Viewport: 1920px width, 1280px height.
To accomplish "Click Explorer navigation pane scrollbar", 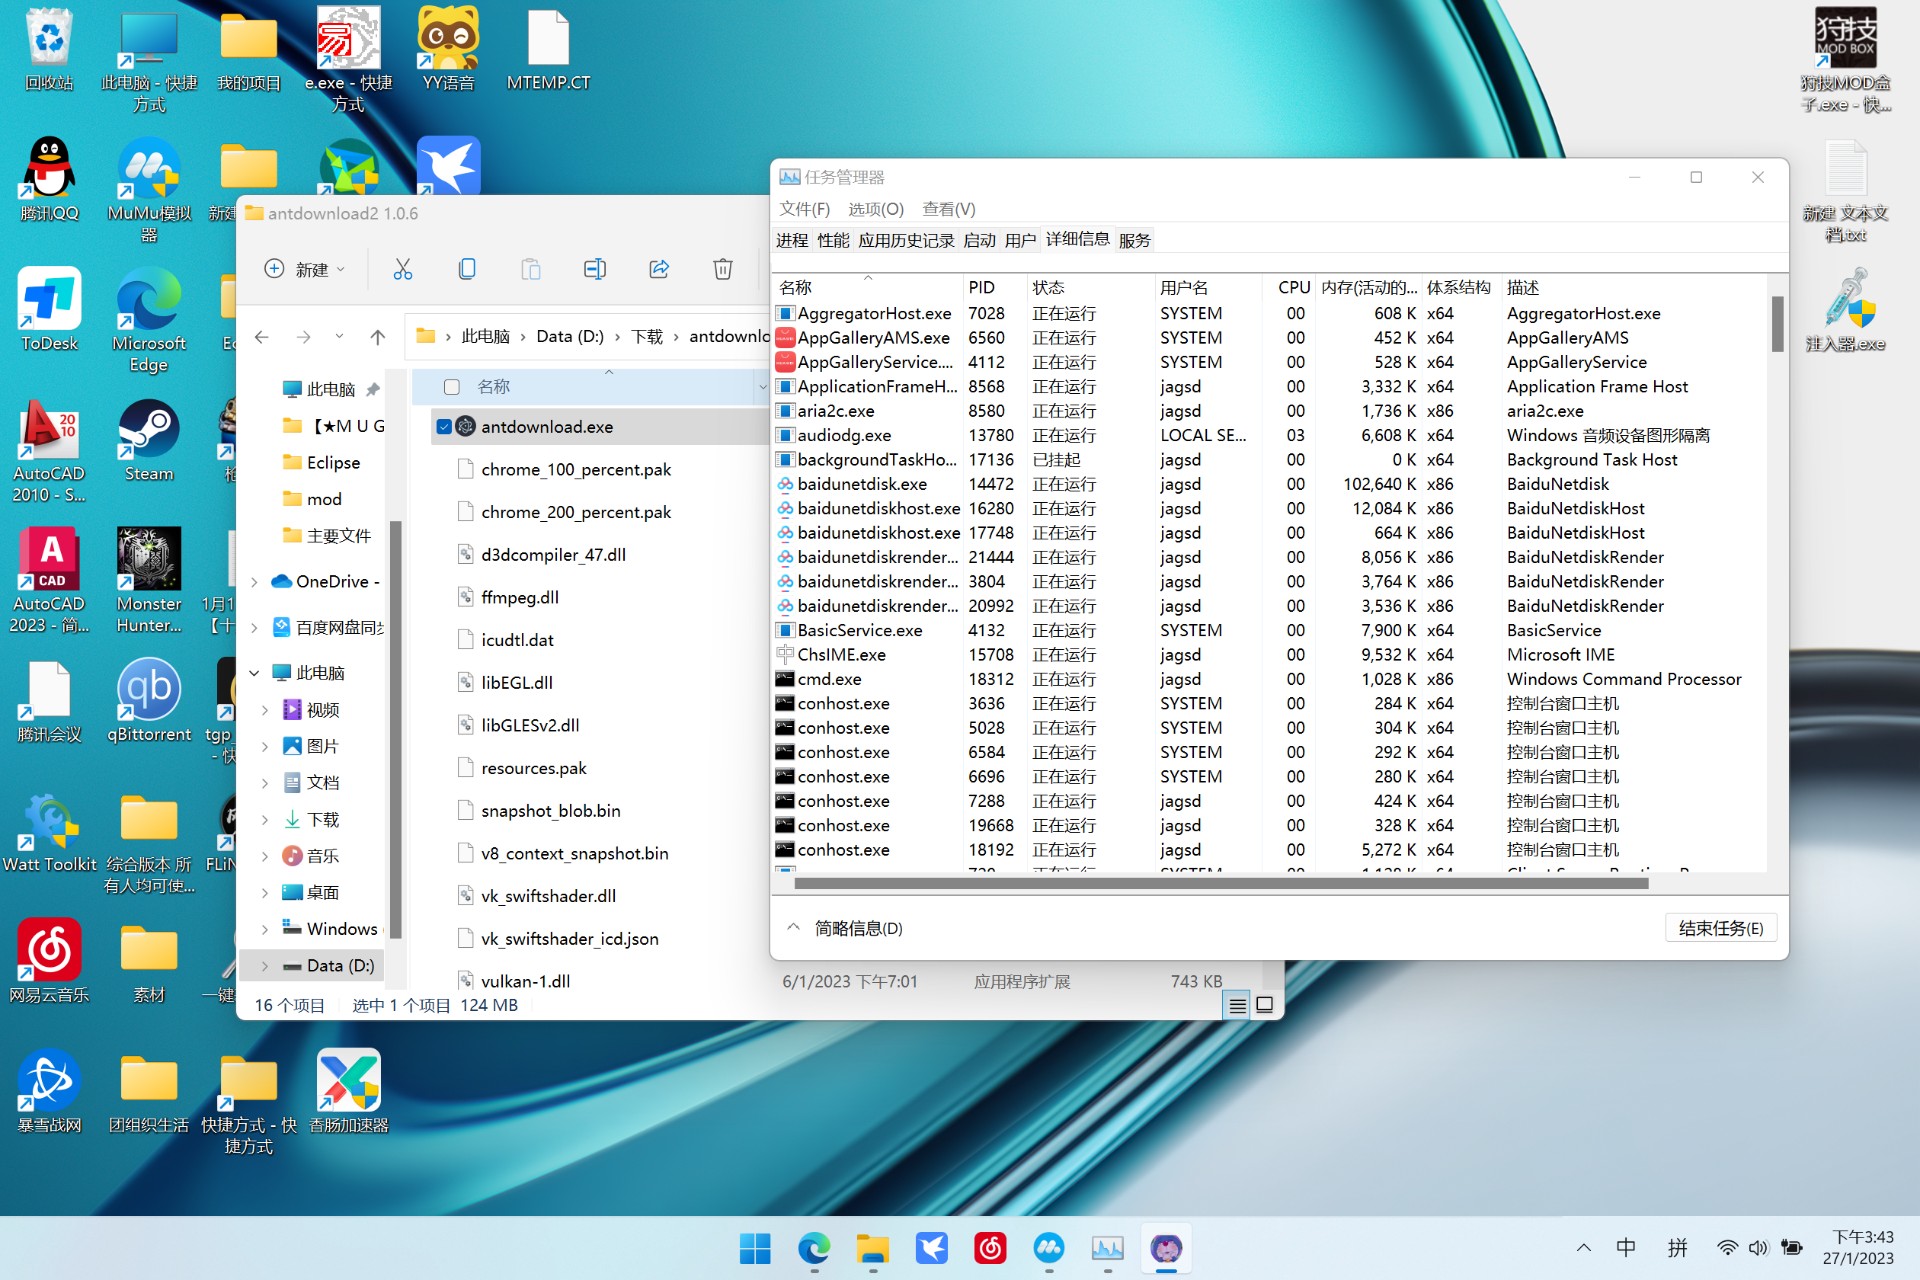I will [395, 730].
